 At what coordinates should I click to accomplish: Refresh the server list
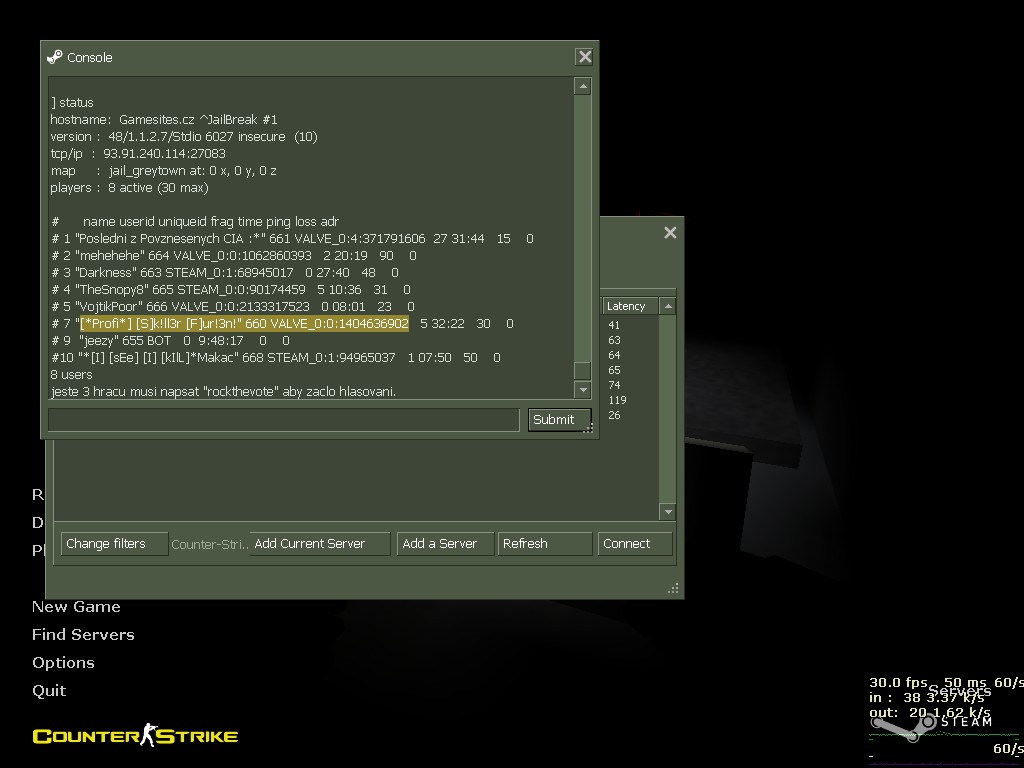(x=545, y=544)
